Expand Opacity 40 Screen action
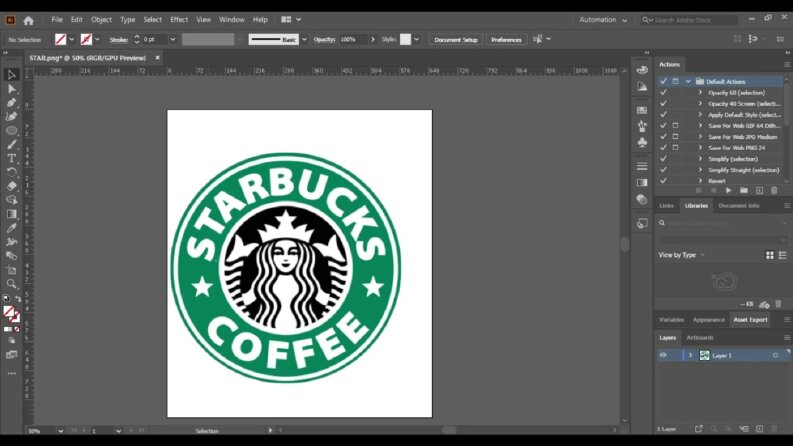 point(700,104)
